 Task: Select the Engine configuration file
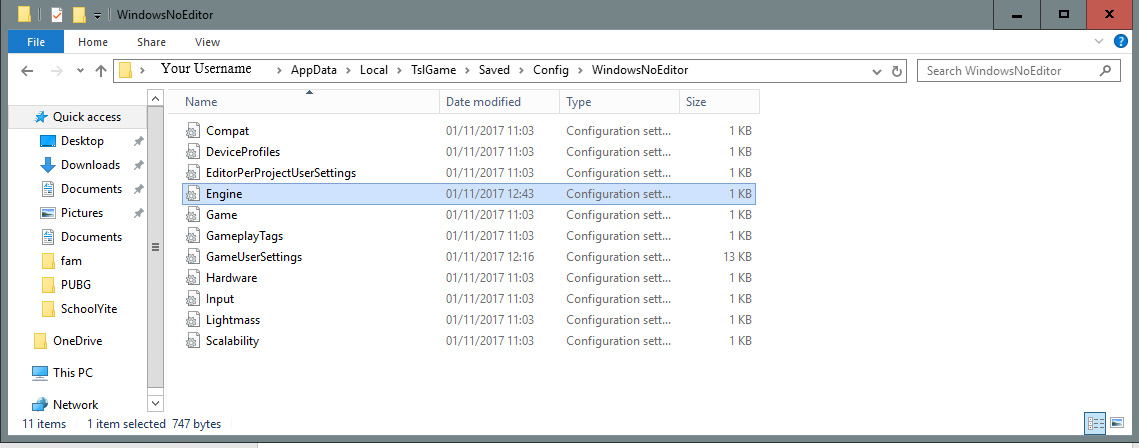click(469, 194)
